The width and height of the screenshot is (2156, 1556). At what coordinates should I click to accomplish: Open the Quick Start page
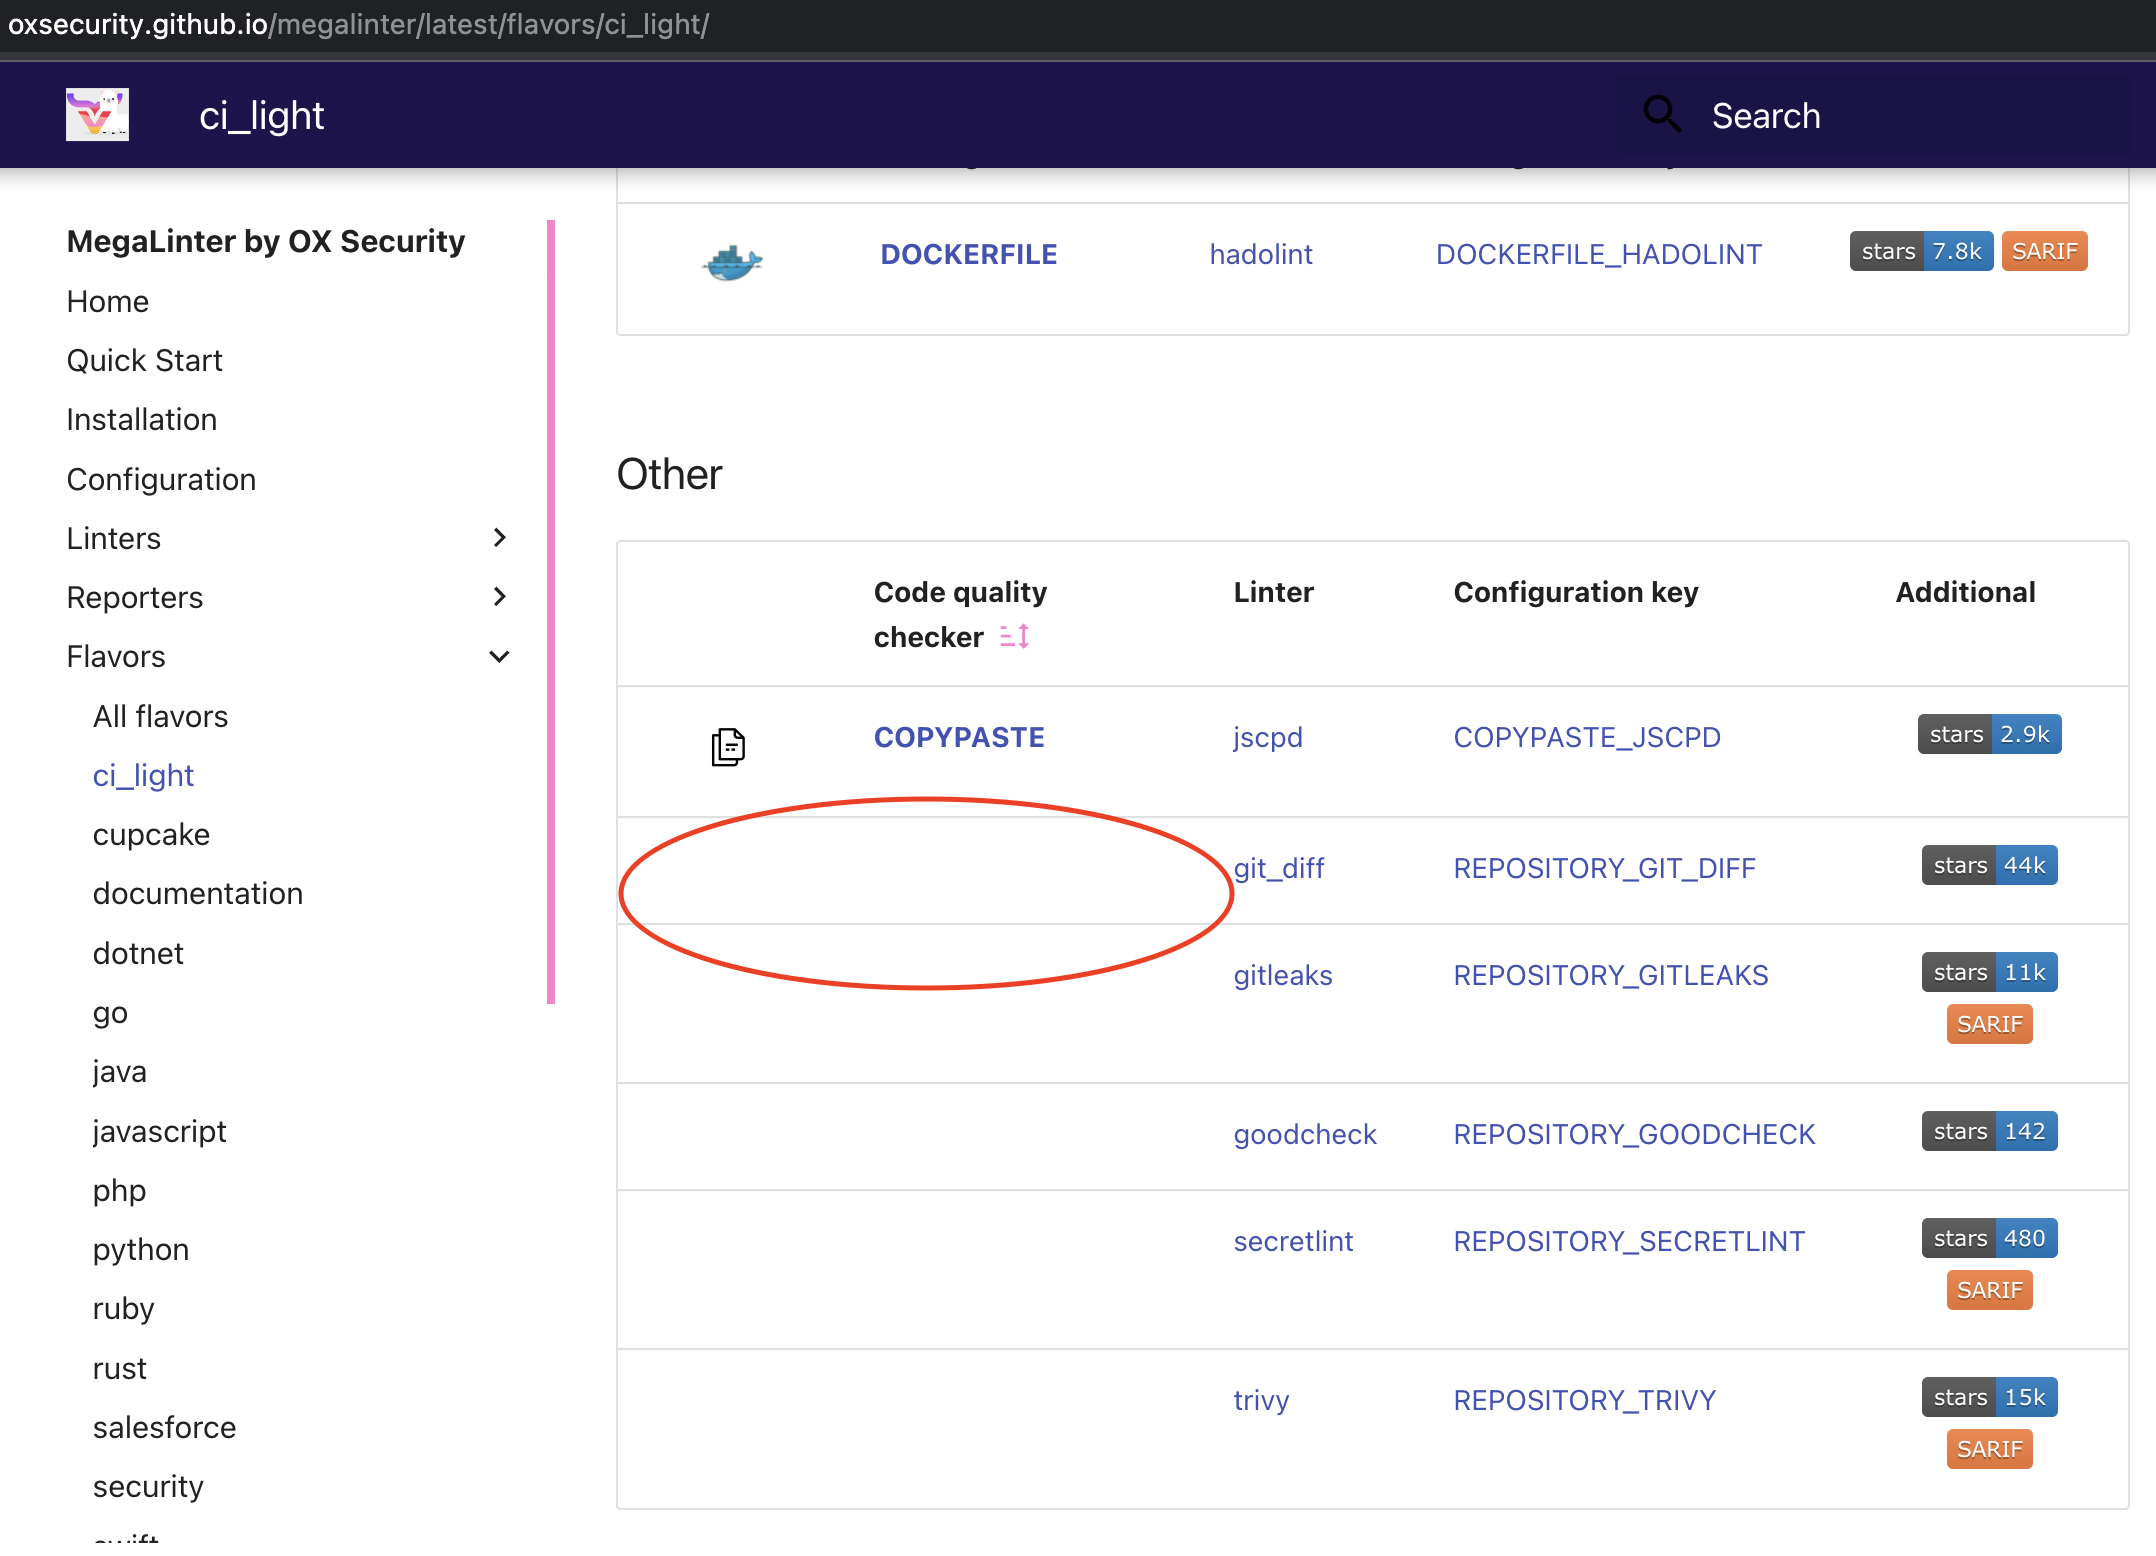144,360
